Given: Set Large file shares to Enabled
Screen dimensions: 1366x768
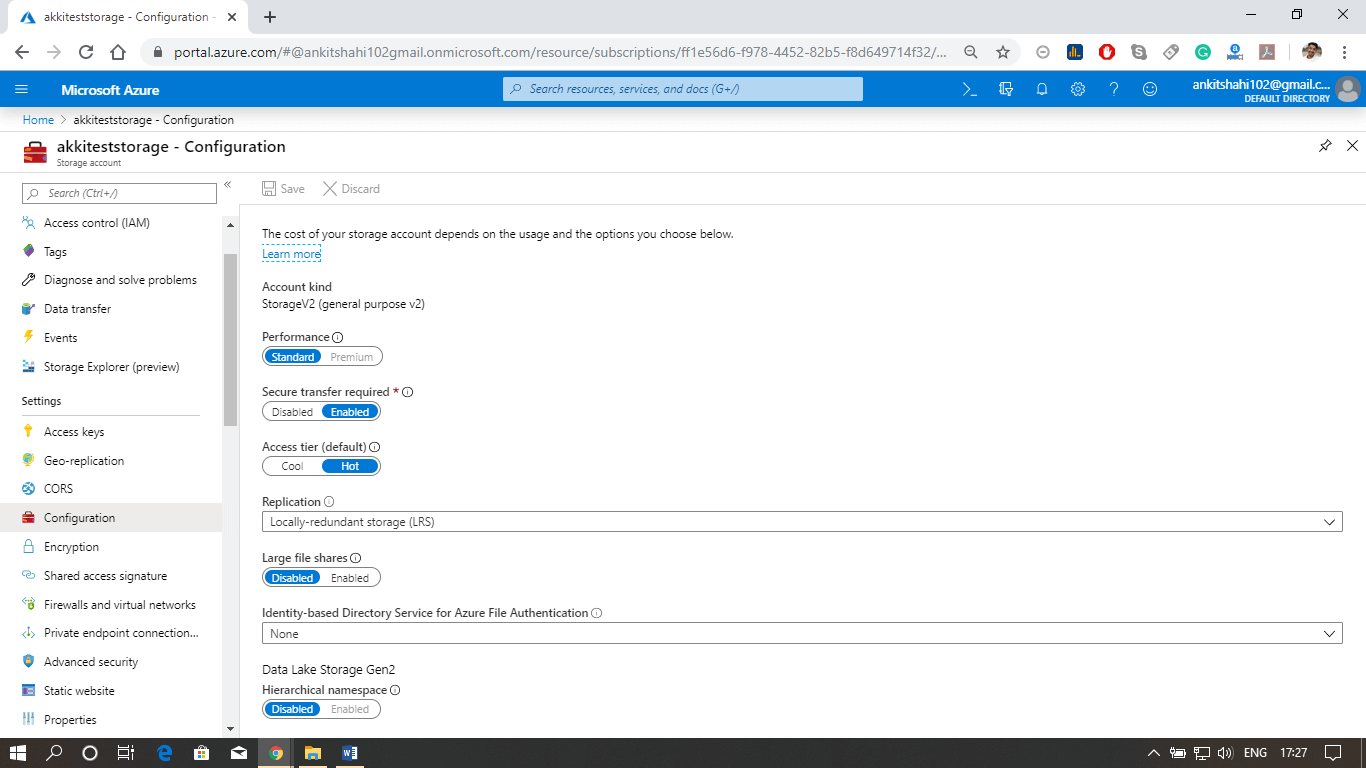Looking at the screenshot, I should click(x=350, y=578).
